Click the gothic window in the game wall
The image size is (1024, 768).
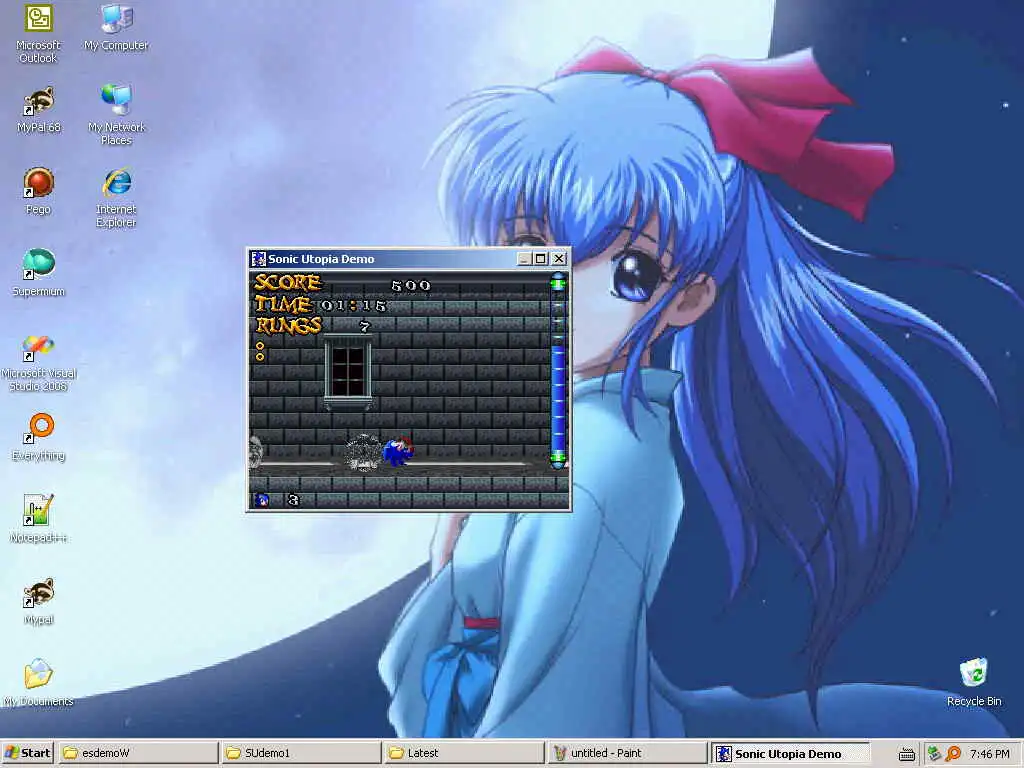348,372
